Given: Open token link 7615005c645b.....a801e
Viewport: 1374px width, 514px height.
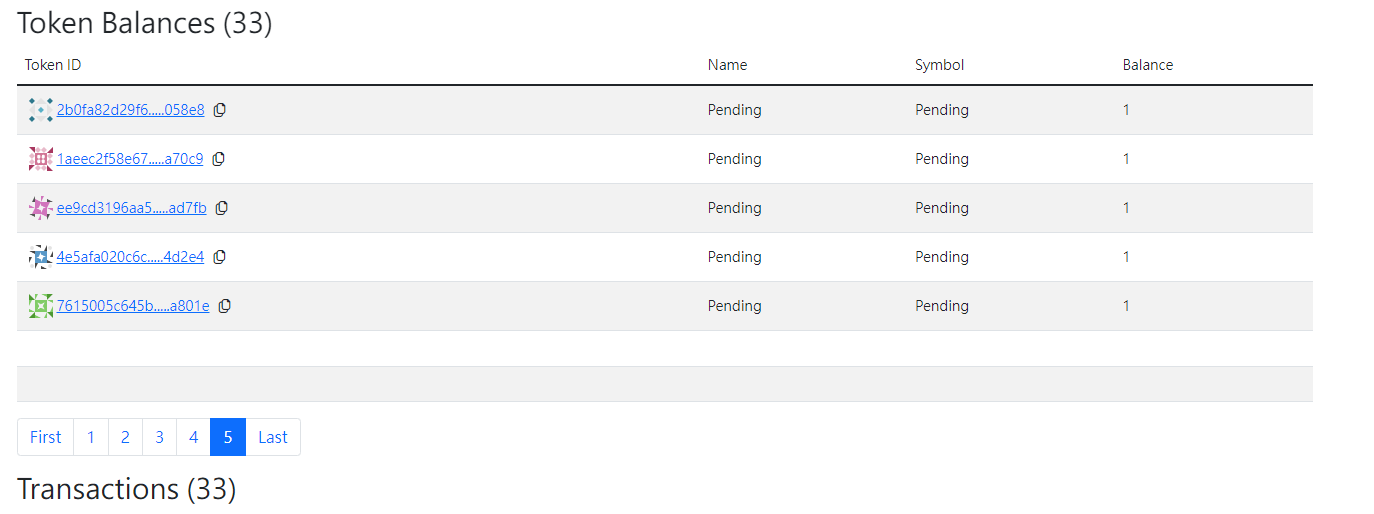Looking at the screenshot, I should 133,306.
